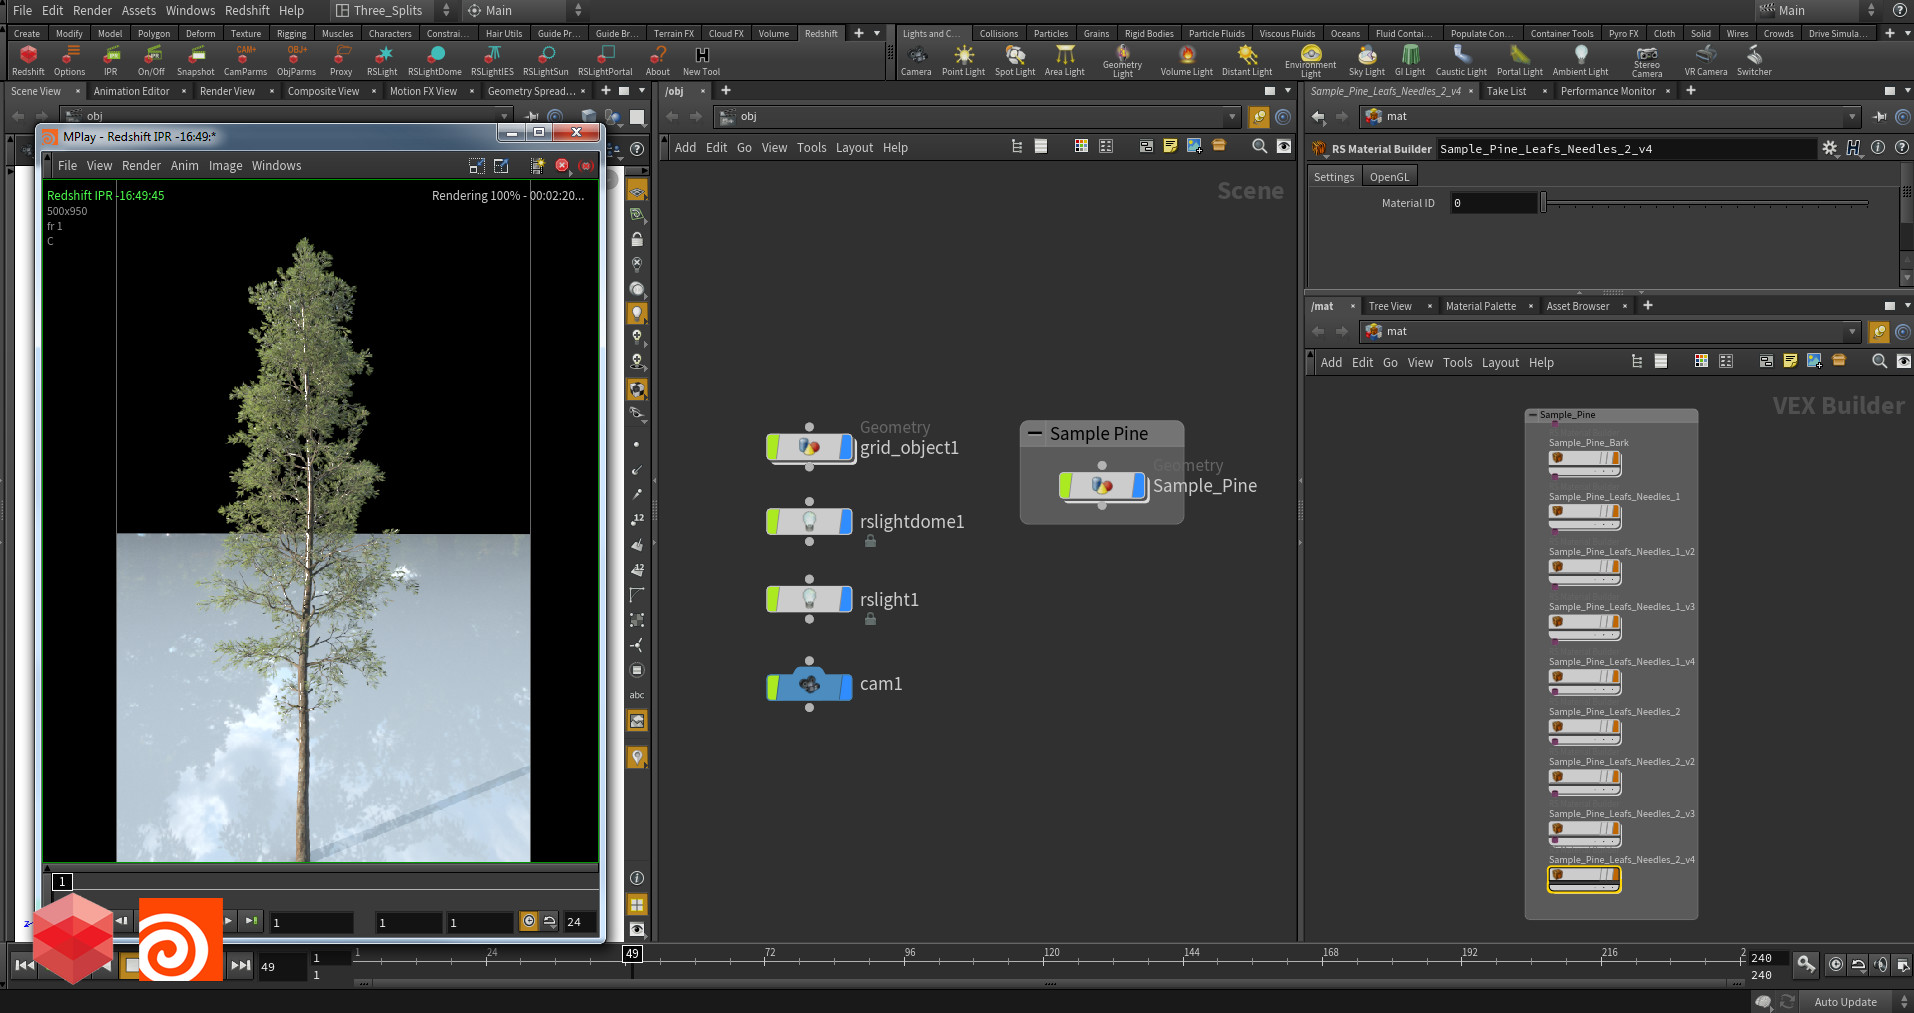Take a Redshift Snapshot from the shelf
This screenshot has width=1914, height=1013.
tap(196, 59)
